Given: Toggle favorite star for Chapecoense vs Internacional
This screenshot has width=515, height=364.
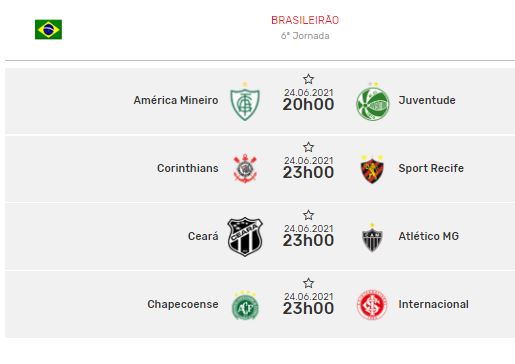Looking at the screenshot, I should tap(308, 283).
